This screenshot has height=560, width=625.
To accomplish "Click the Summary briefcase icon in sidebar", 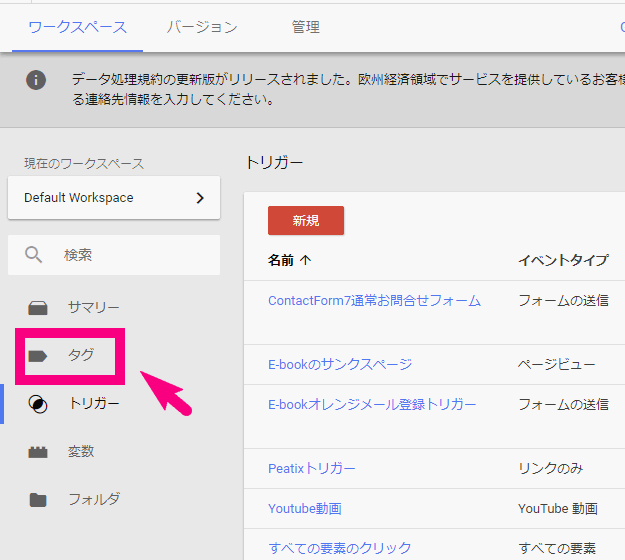I will 38,308.
